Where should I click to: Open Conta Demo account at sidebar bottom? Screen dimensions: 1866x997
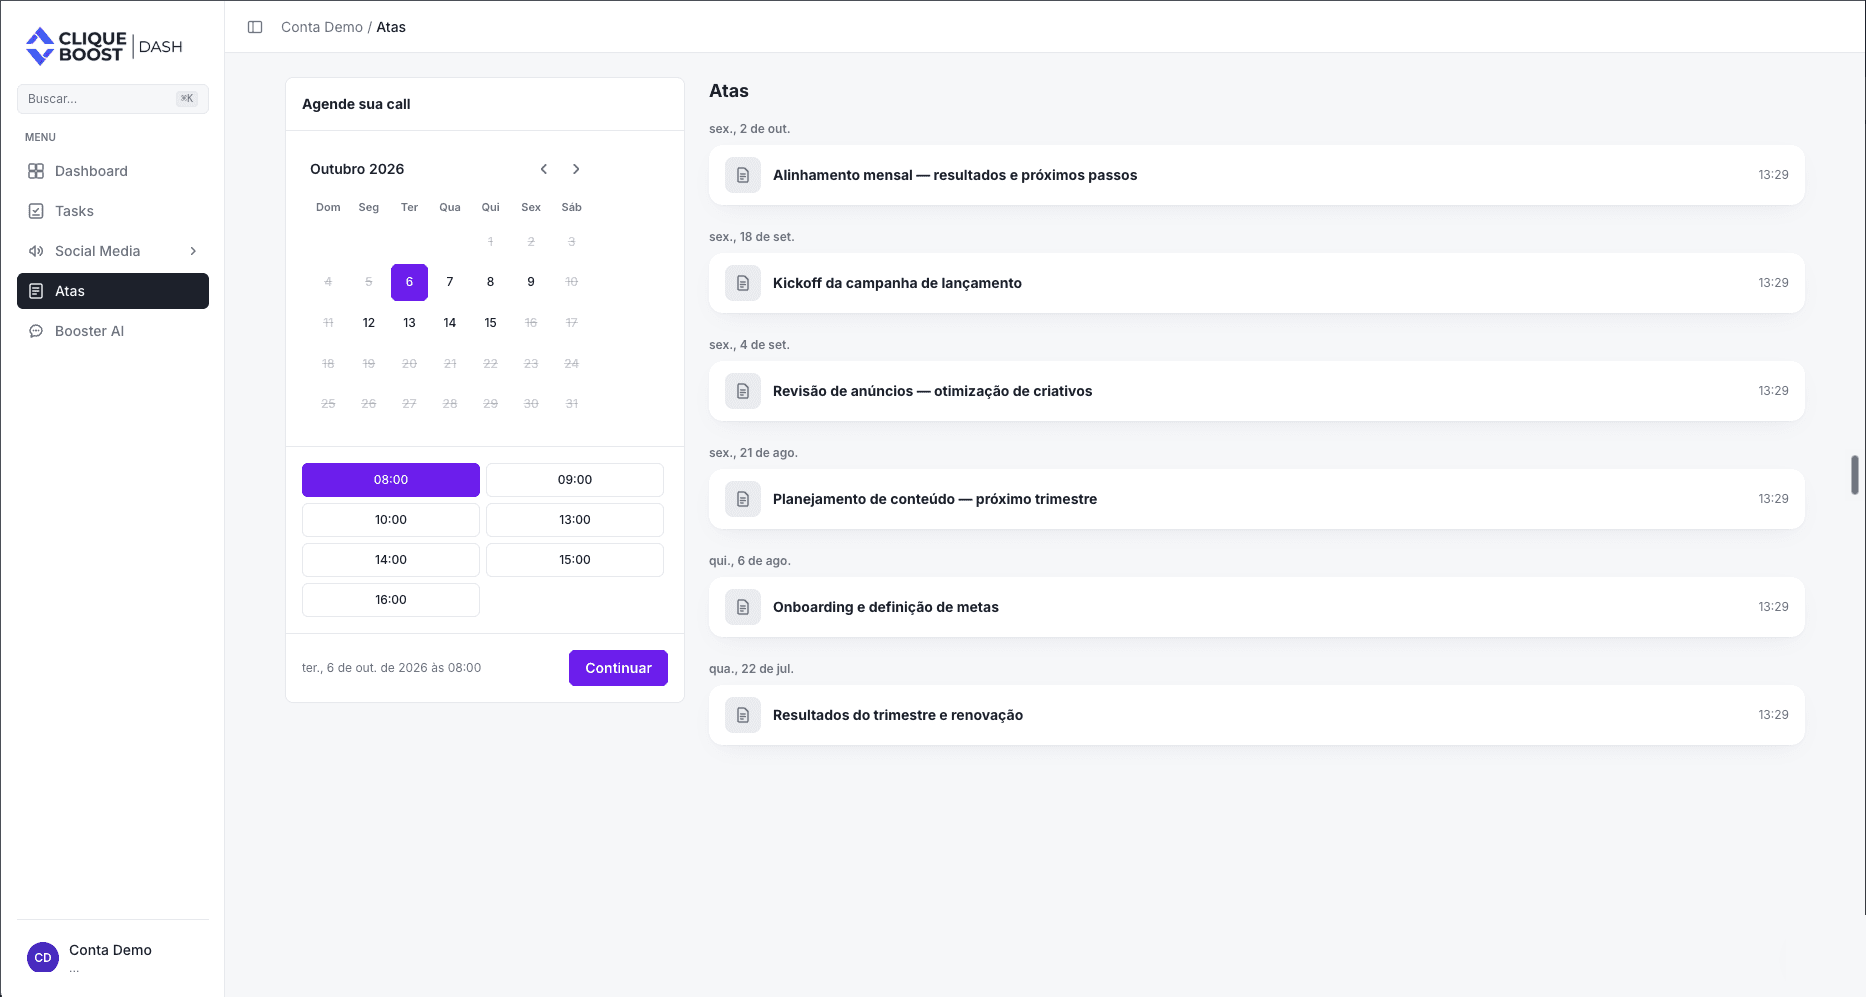pyautogui.click(x=113, y=957)
